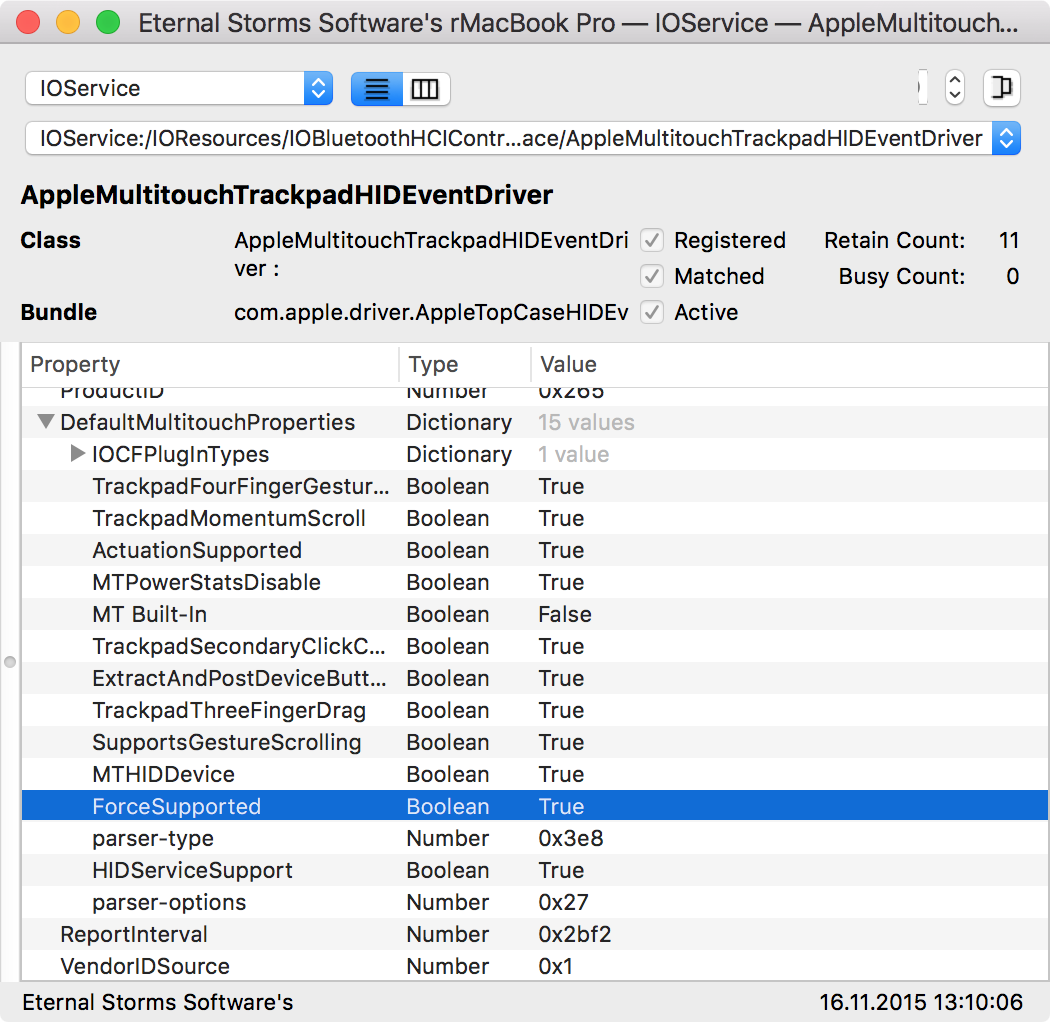Select the MT Built-In property

[534, 614]
